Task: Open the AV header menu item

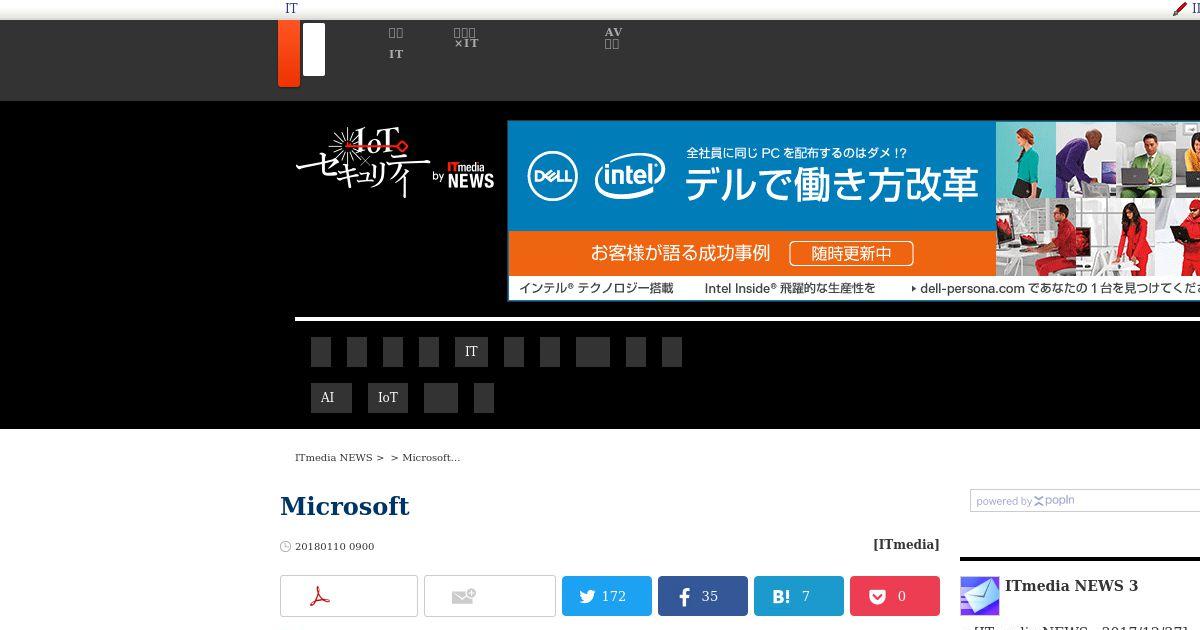Action: [x=613, y=38]
